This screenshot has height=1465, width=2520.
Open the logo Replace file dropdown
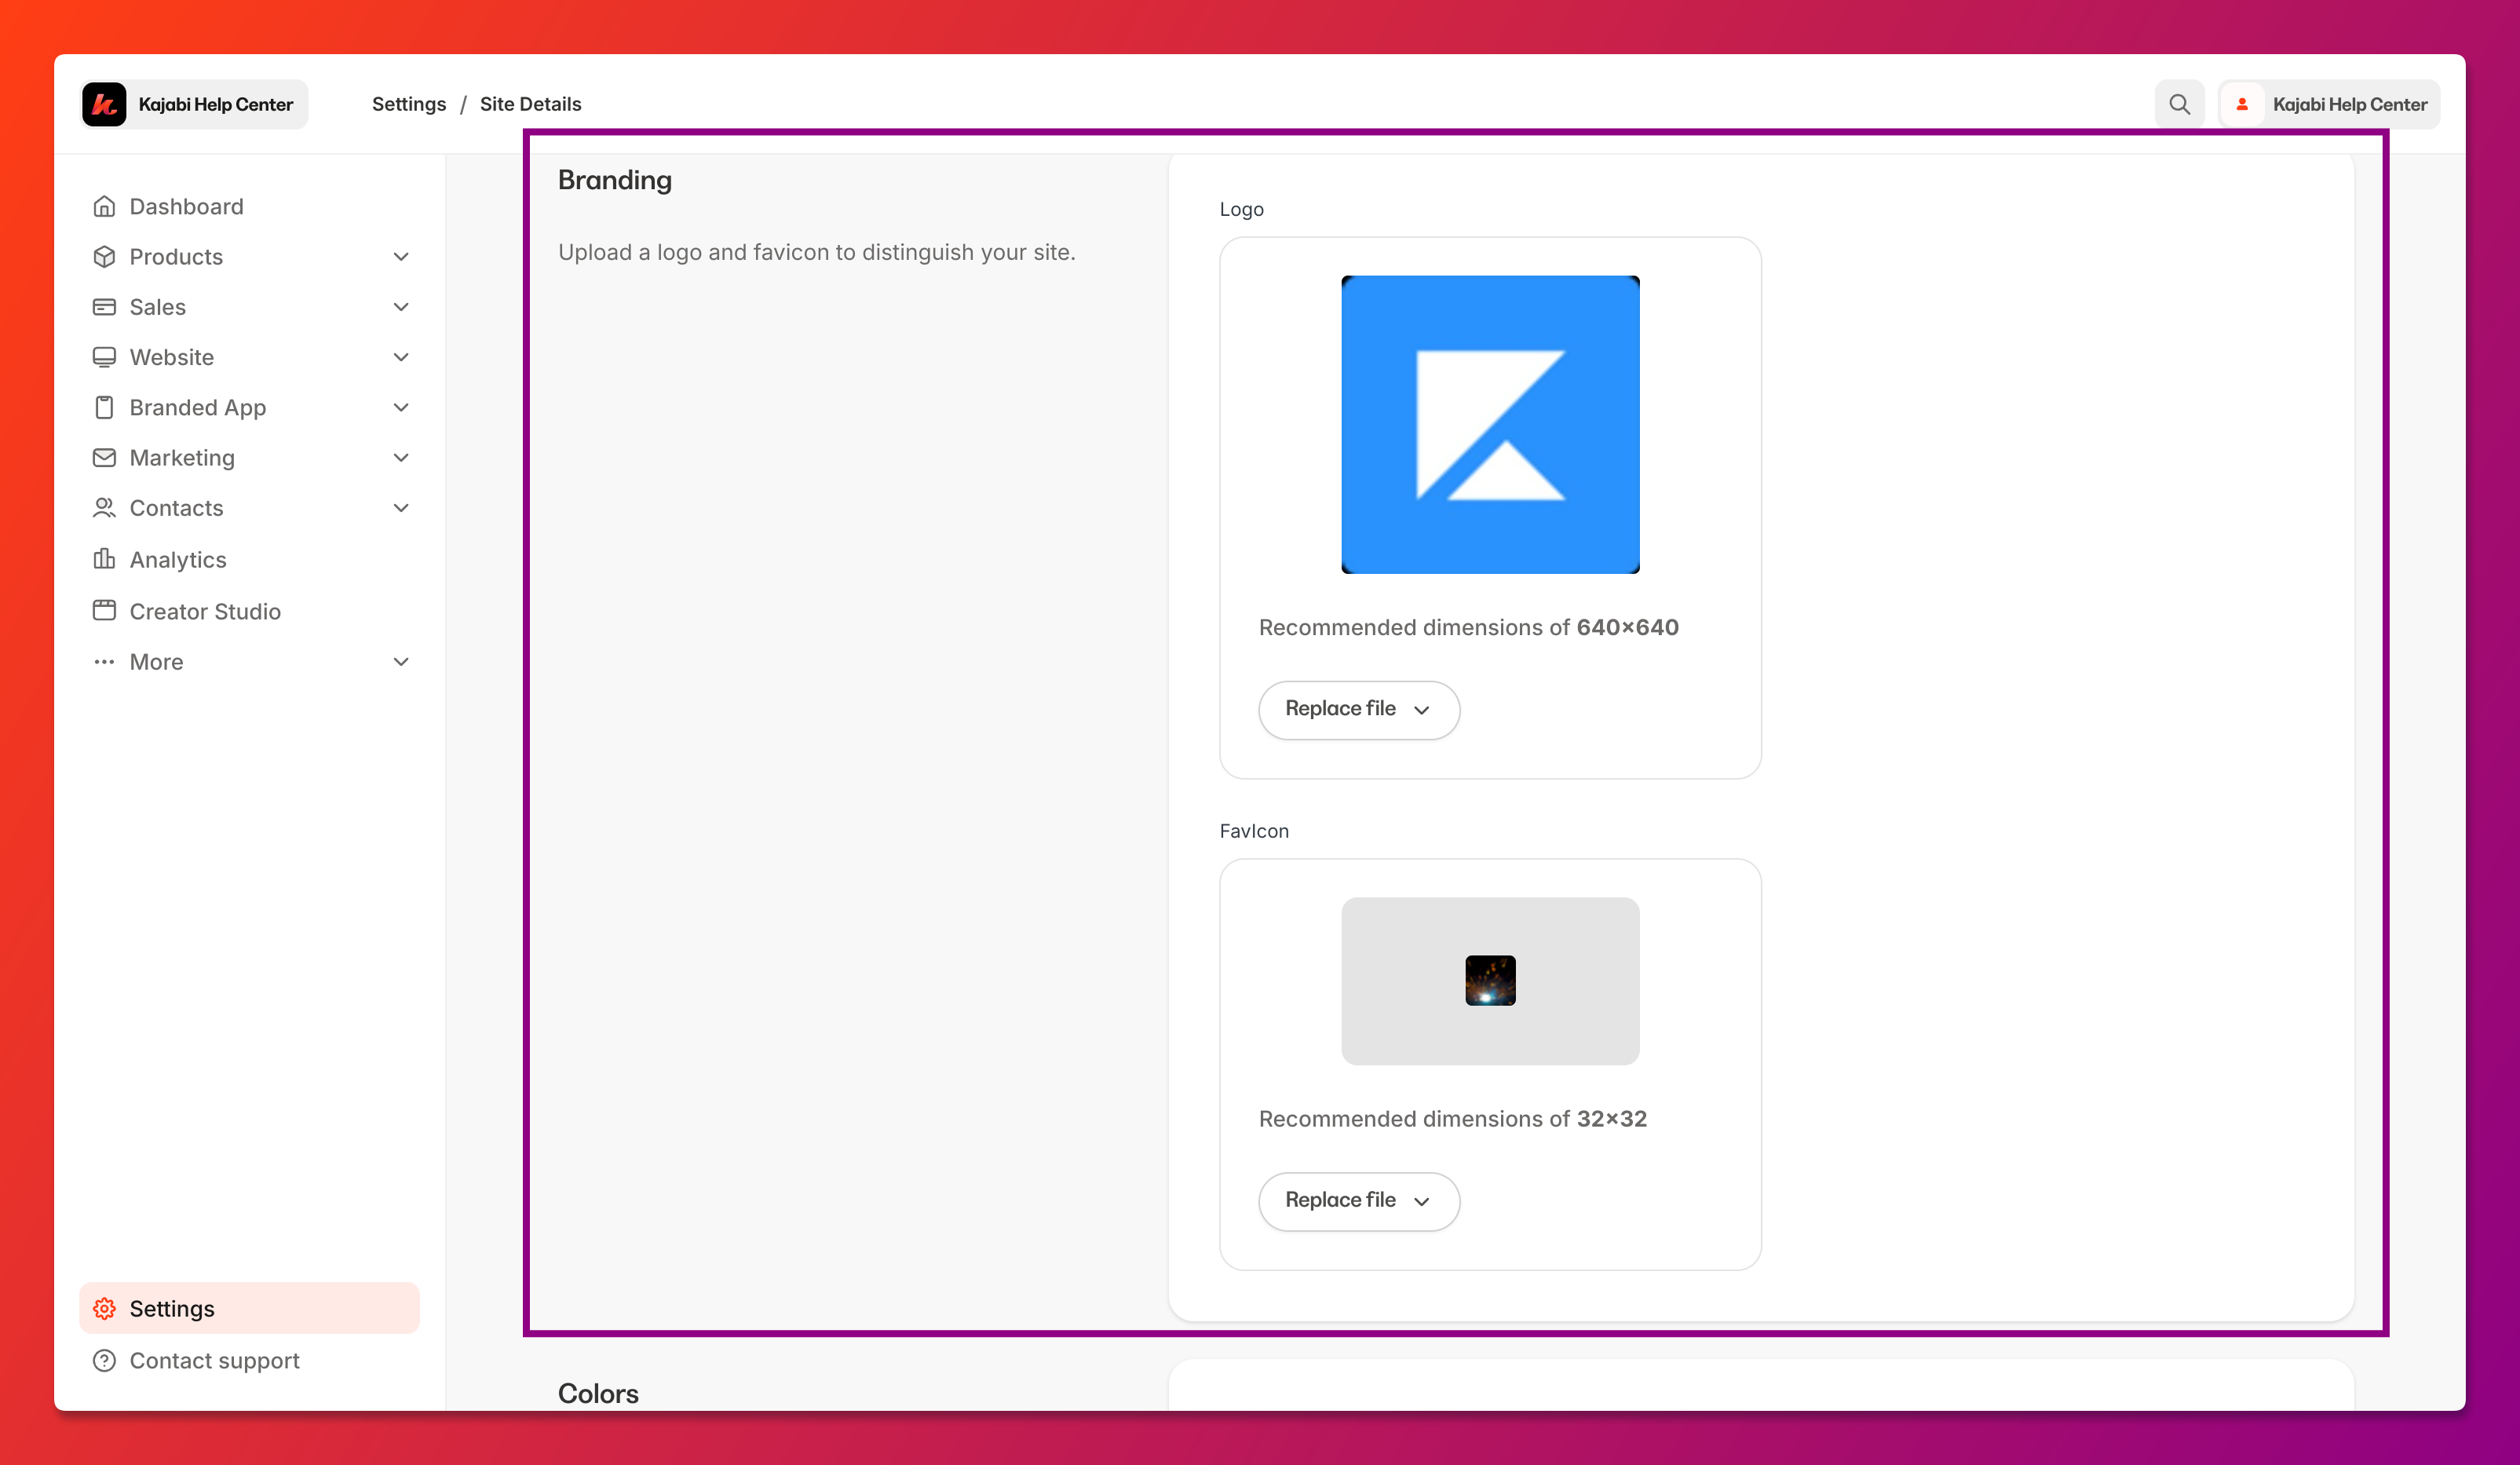(x=1358, y=709)
